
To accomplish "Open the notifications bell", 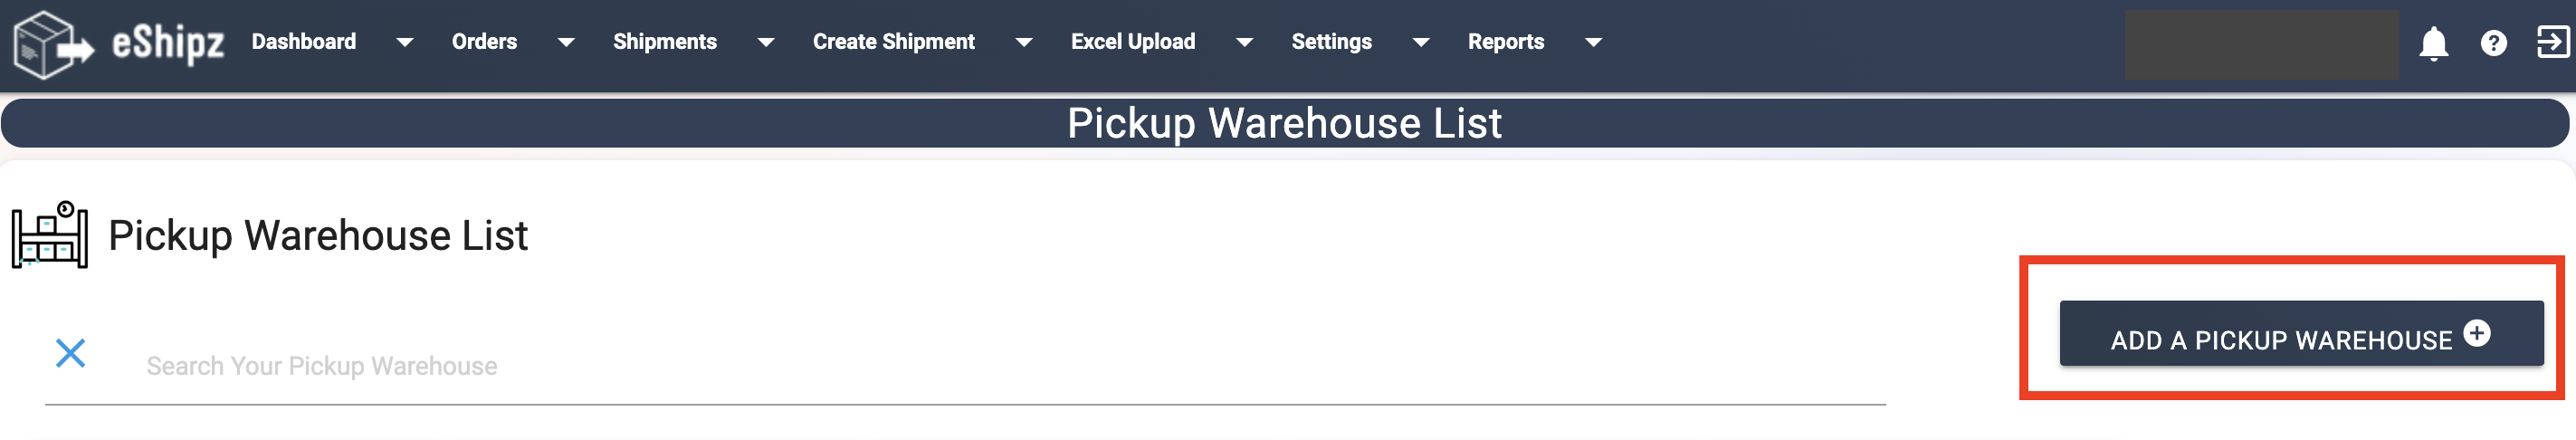I will pos(2433,43).
